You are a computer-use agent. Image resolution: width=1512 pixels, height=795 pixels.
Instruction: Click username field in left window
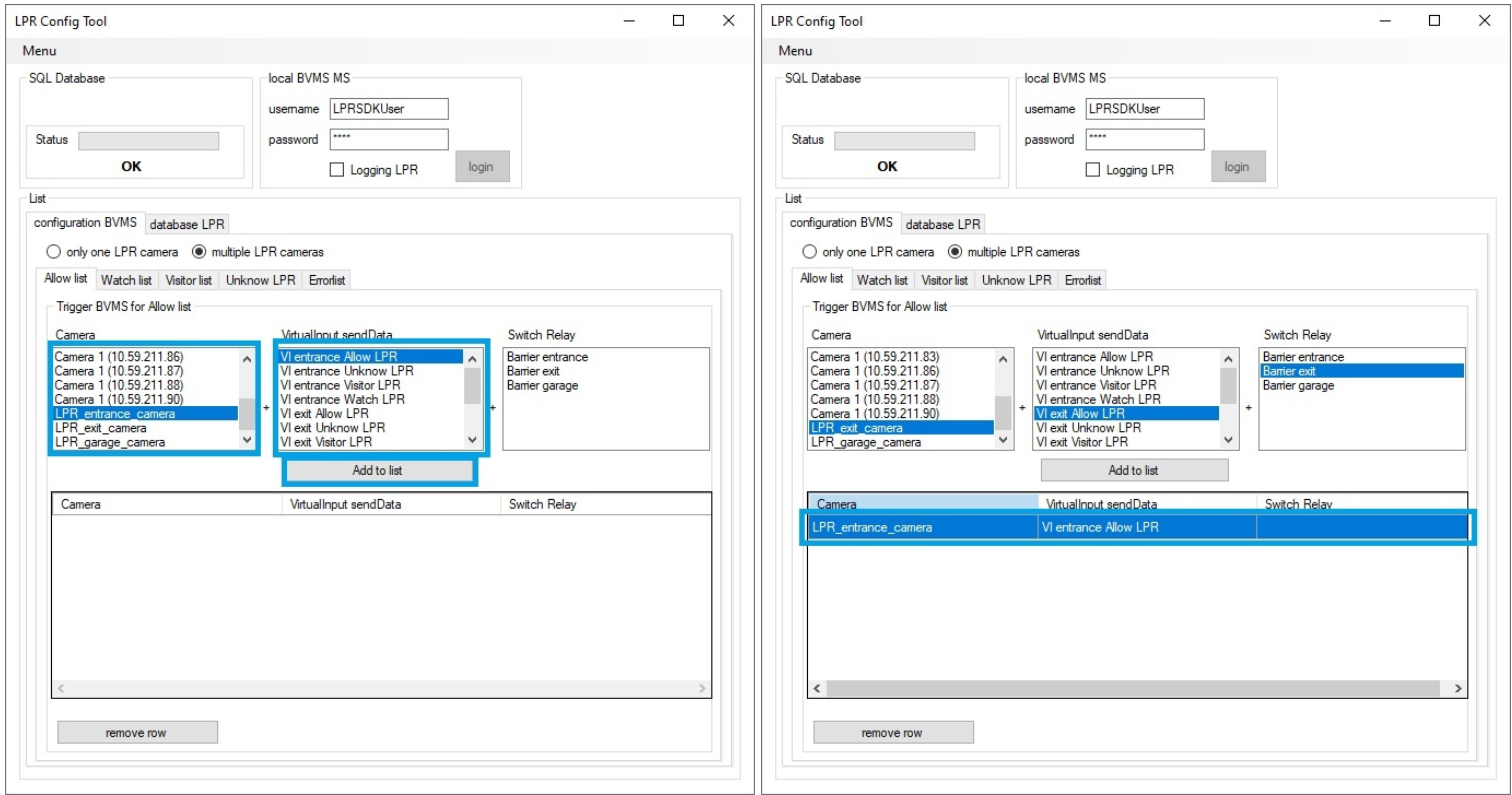point(388,109)
